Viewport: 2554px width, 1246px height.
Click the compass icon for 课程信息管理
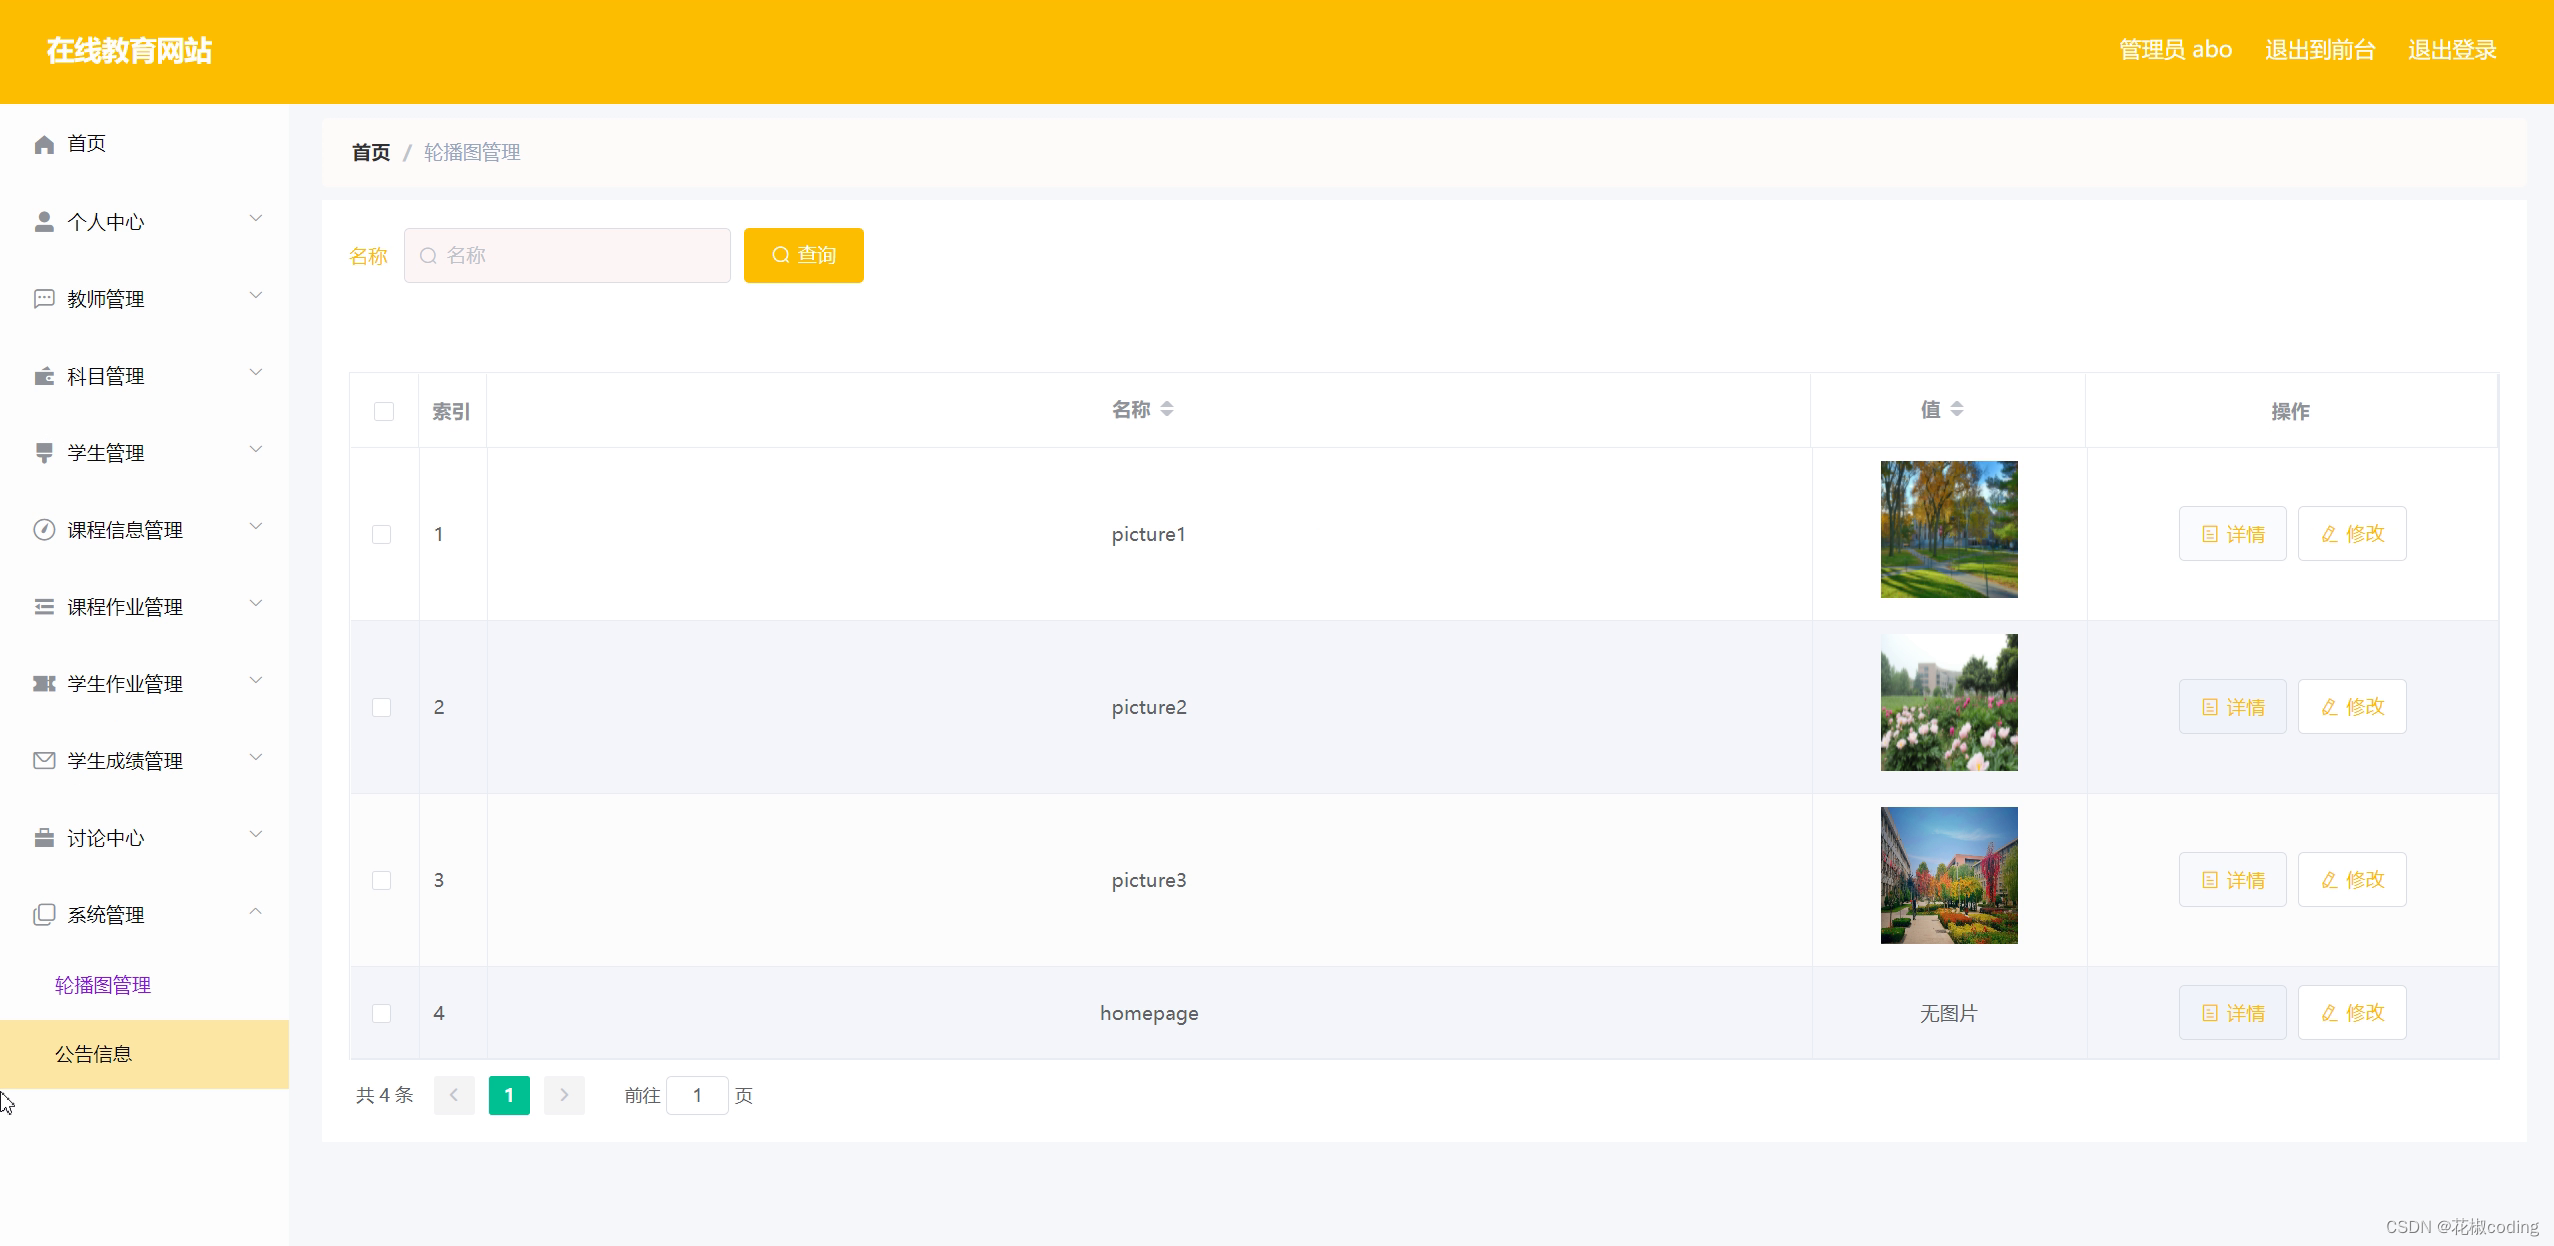(44, 530)
